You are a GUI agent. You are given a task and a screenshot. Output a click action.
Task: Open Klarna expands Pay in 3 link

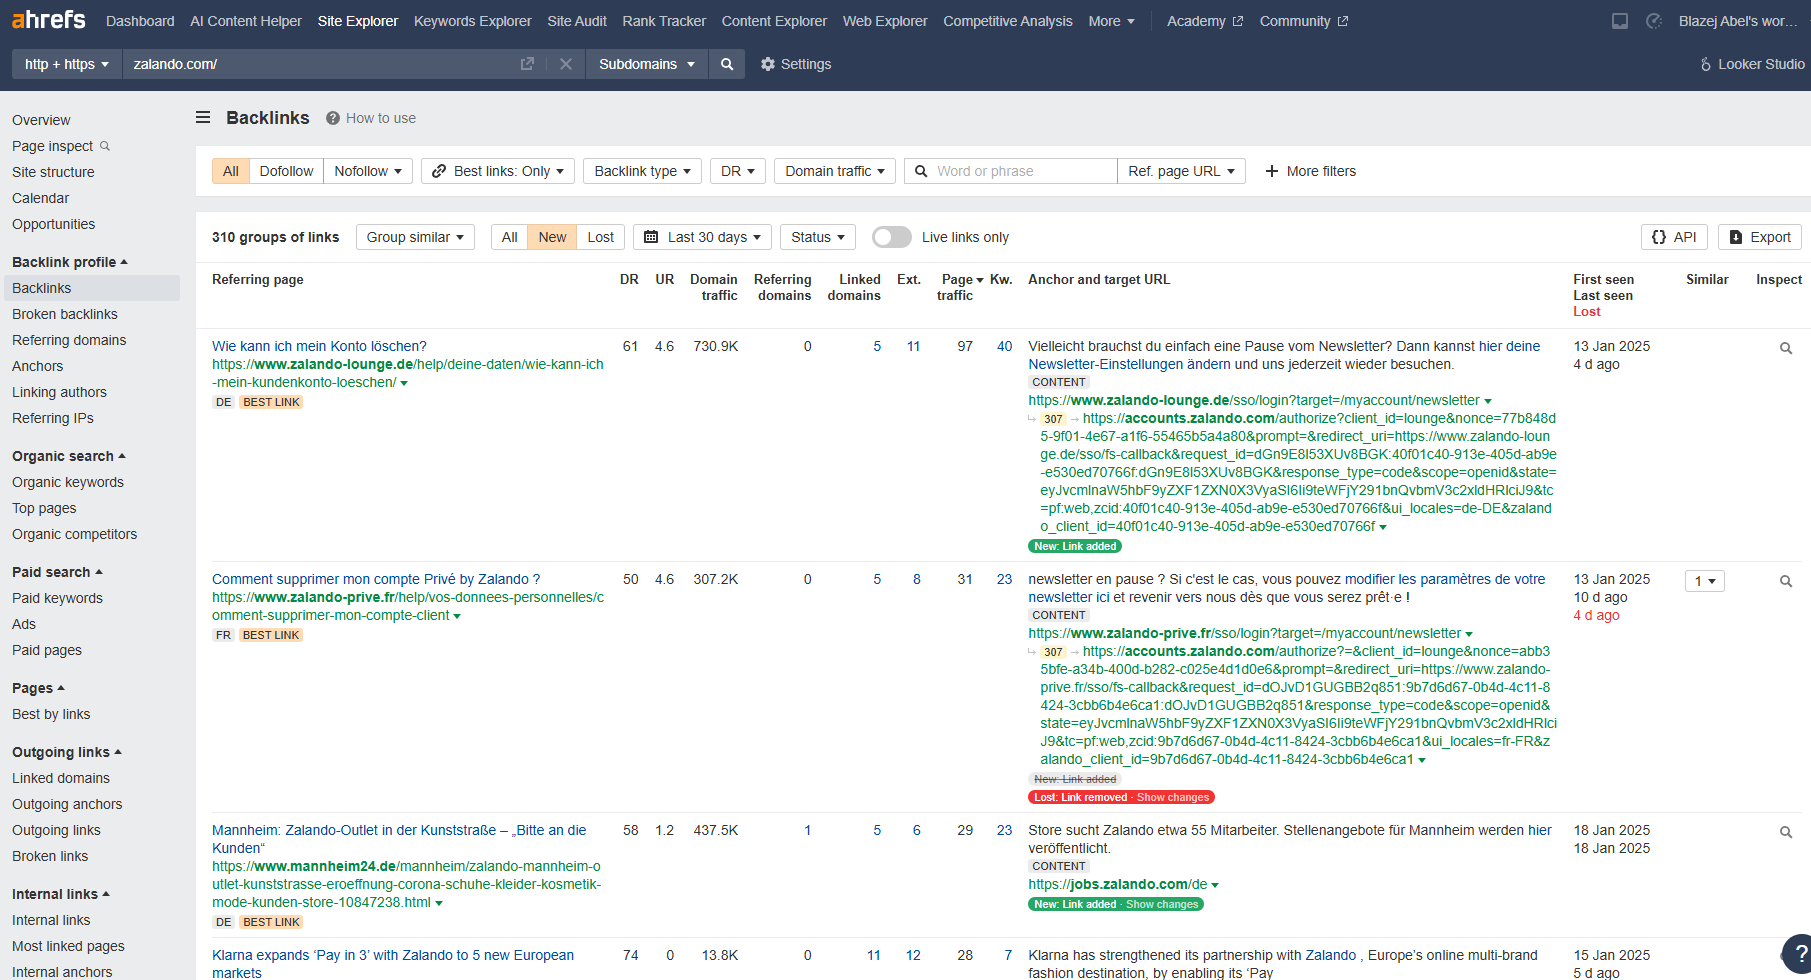coord(393,964)
